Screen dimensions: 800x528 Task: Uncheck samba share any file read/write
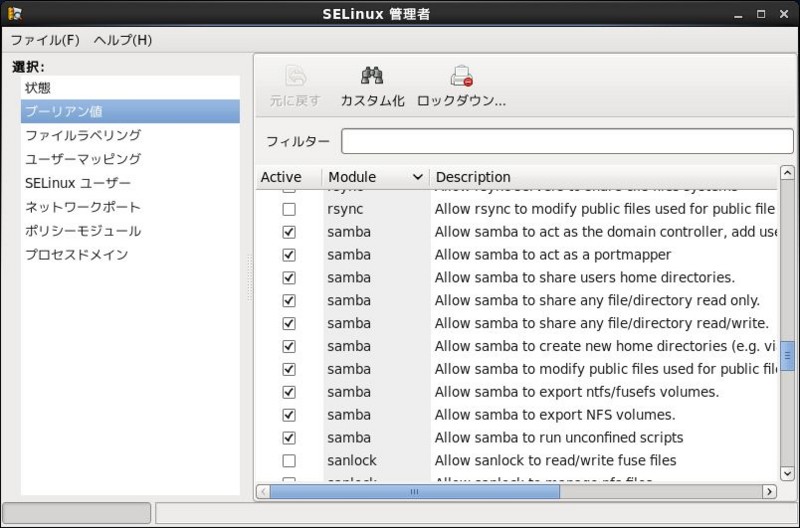pyautogui.click(x=289, y=323)
